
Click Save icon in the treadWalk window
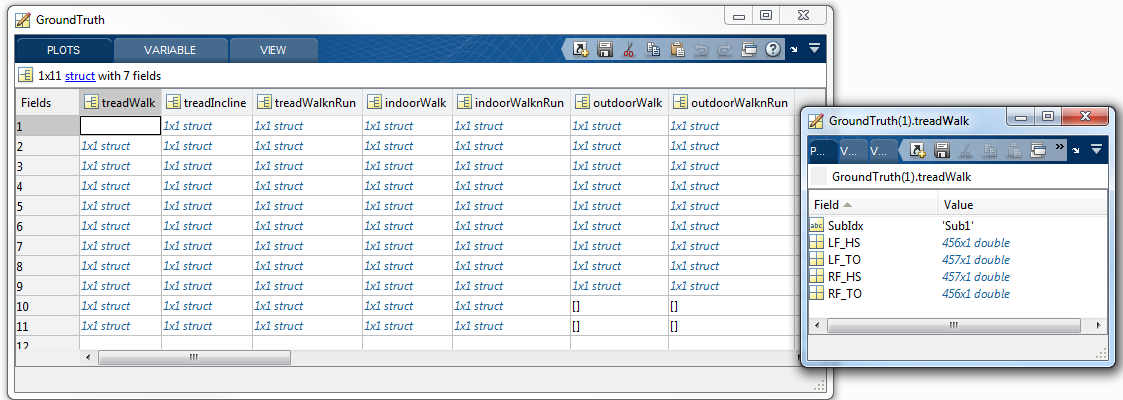940,150
